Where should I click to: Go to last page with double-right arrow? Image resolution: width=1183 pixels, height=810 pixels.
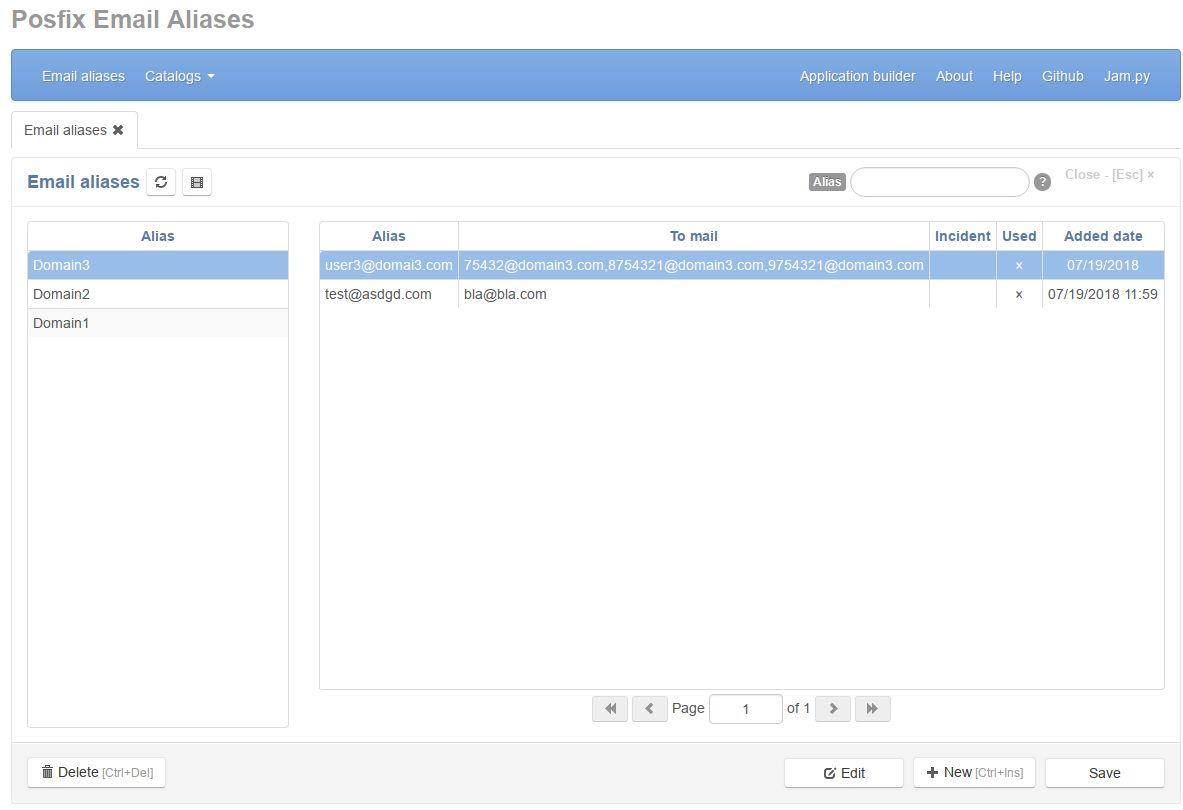click(872, 708)
